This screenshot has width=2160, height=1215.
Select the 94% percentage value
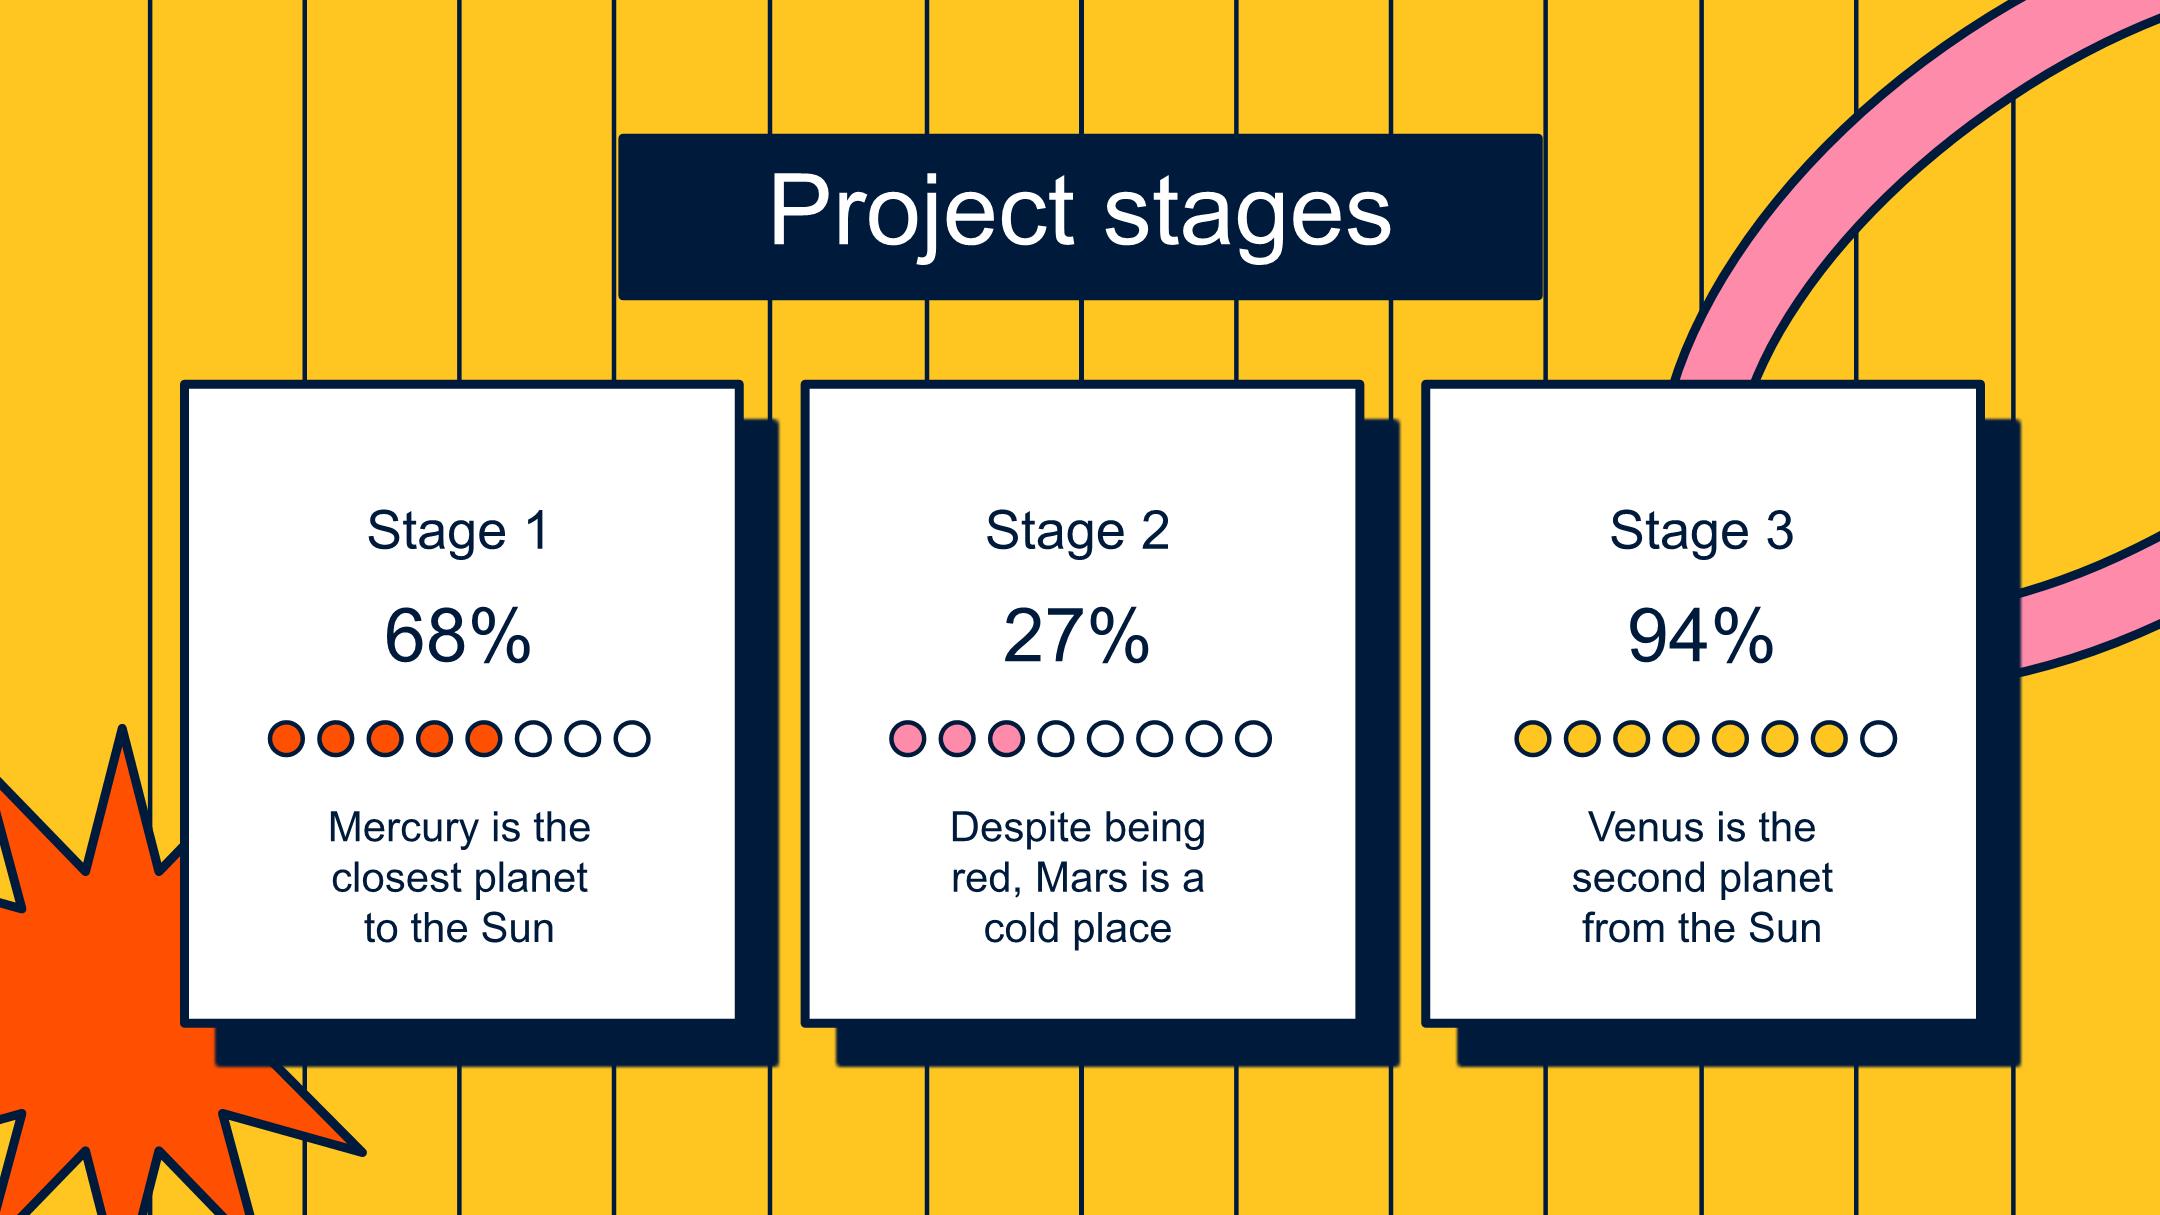[x=1701, y=636]
